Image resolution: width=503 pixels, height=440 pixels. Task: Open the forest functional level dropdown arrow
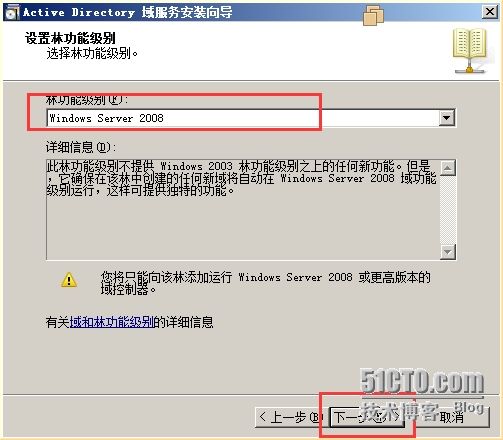(x=447, y=118)
